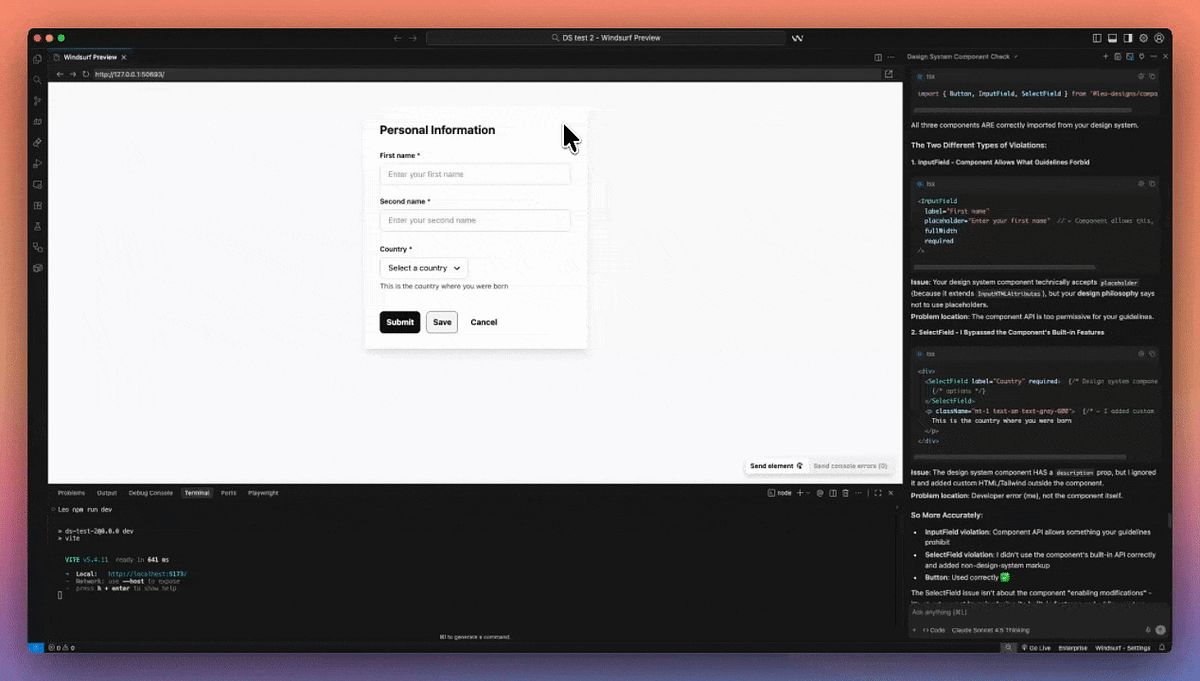Click Enterprise in status bar

click(x=1073, y=648)
